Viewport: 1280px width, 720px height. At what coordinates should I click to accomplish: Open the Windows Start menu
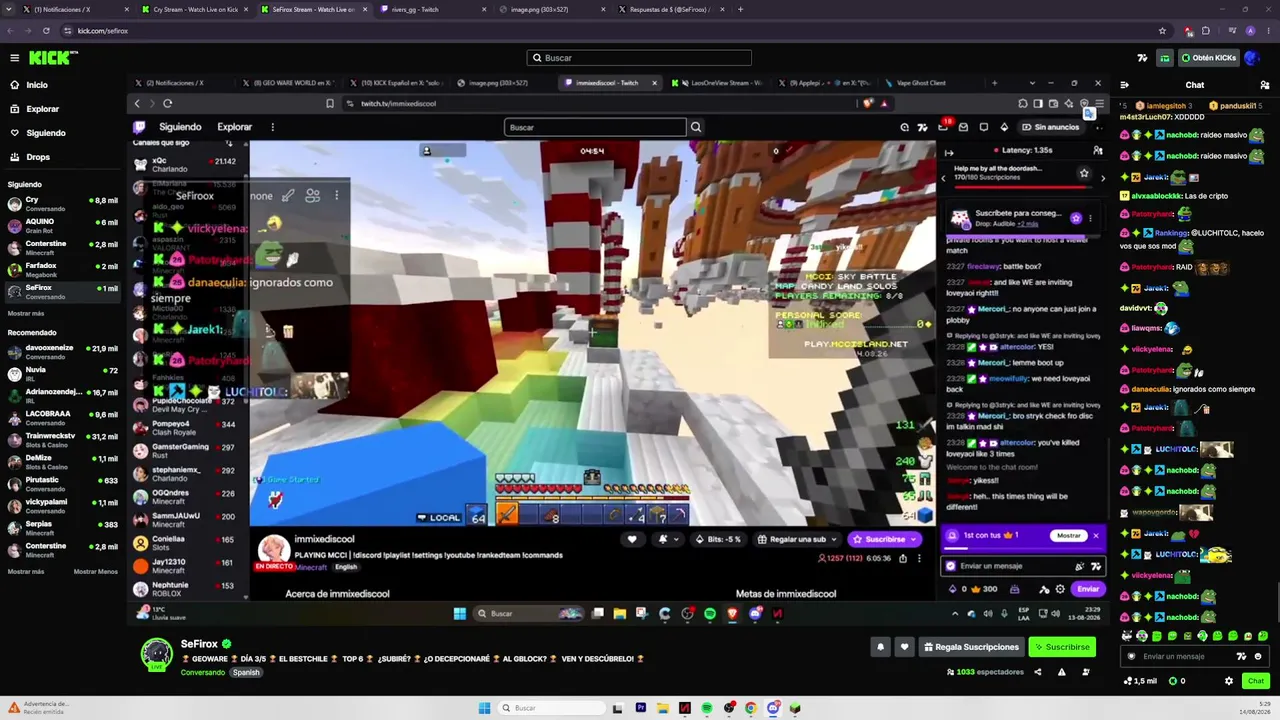[485, 708]
